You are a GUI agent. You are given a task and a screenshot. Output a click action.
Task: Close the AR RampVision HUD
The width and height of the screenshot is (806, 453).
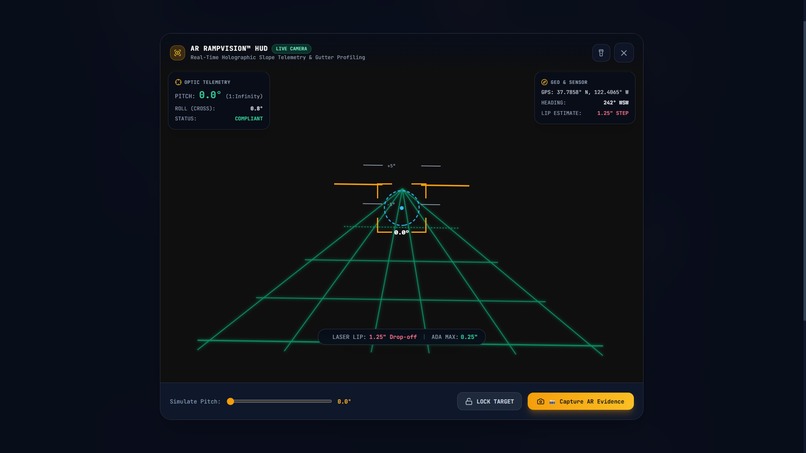624,53
